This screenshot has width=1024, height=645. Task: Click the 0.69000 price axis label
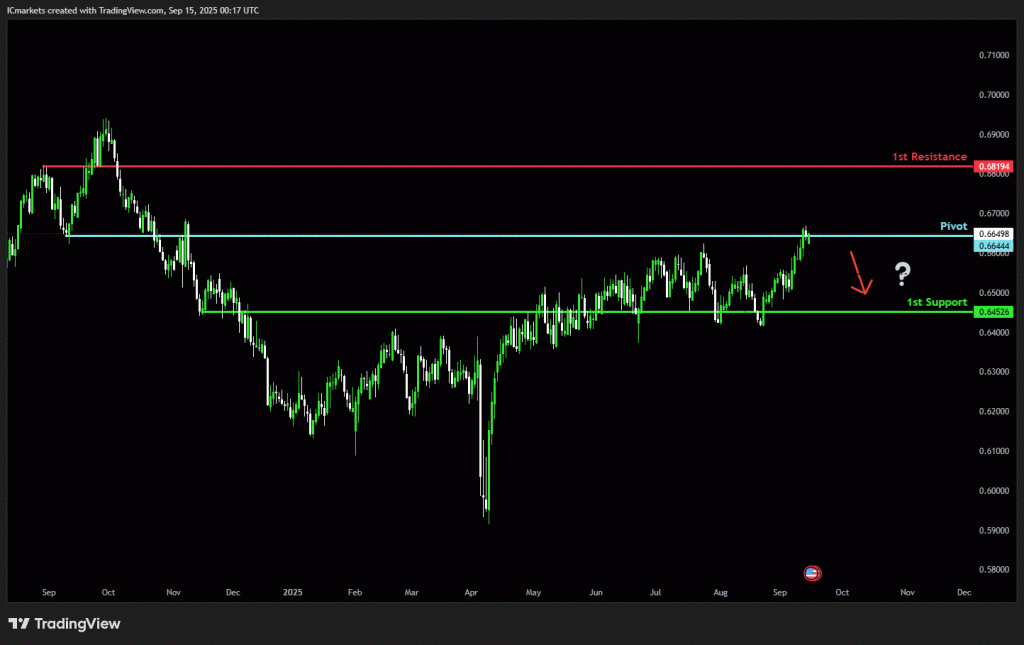click(994, 134)
